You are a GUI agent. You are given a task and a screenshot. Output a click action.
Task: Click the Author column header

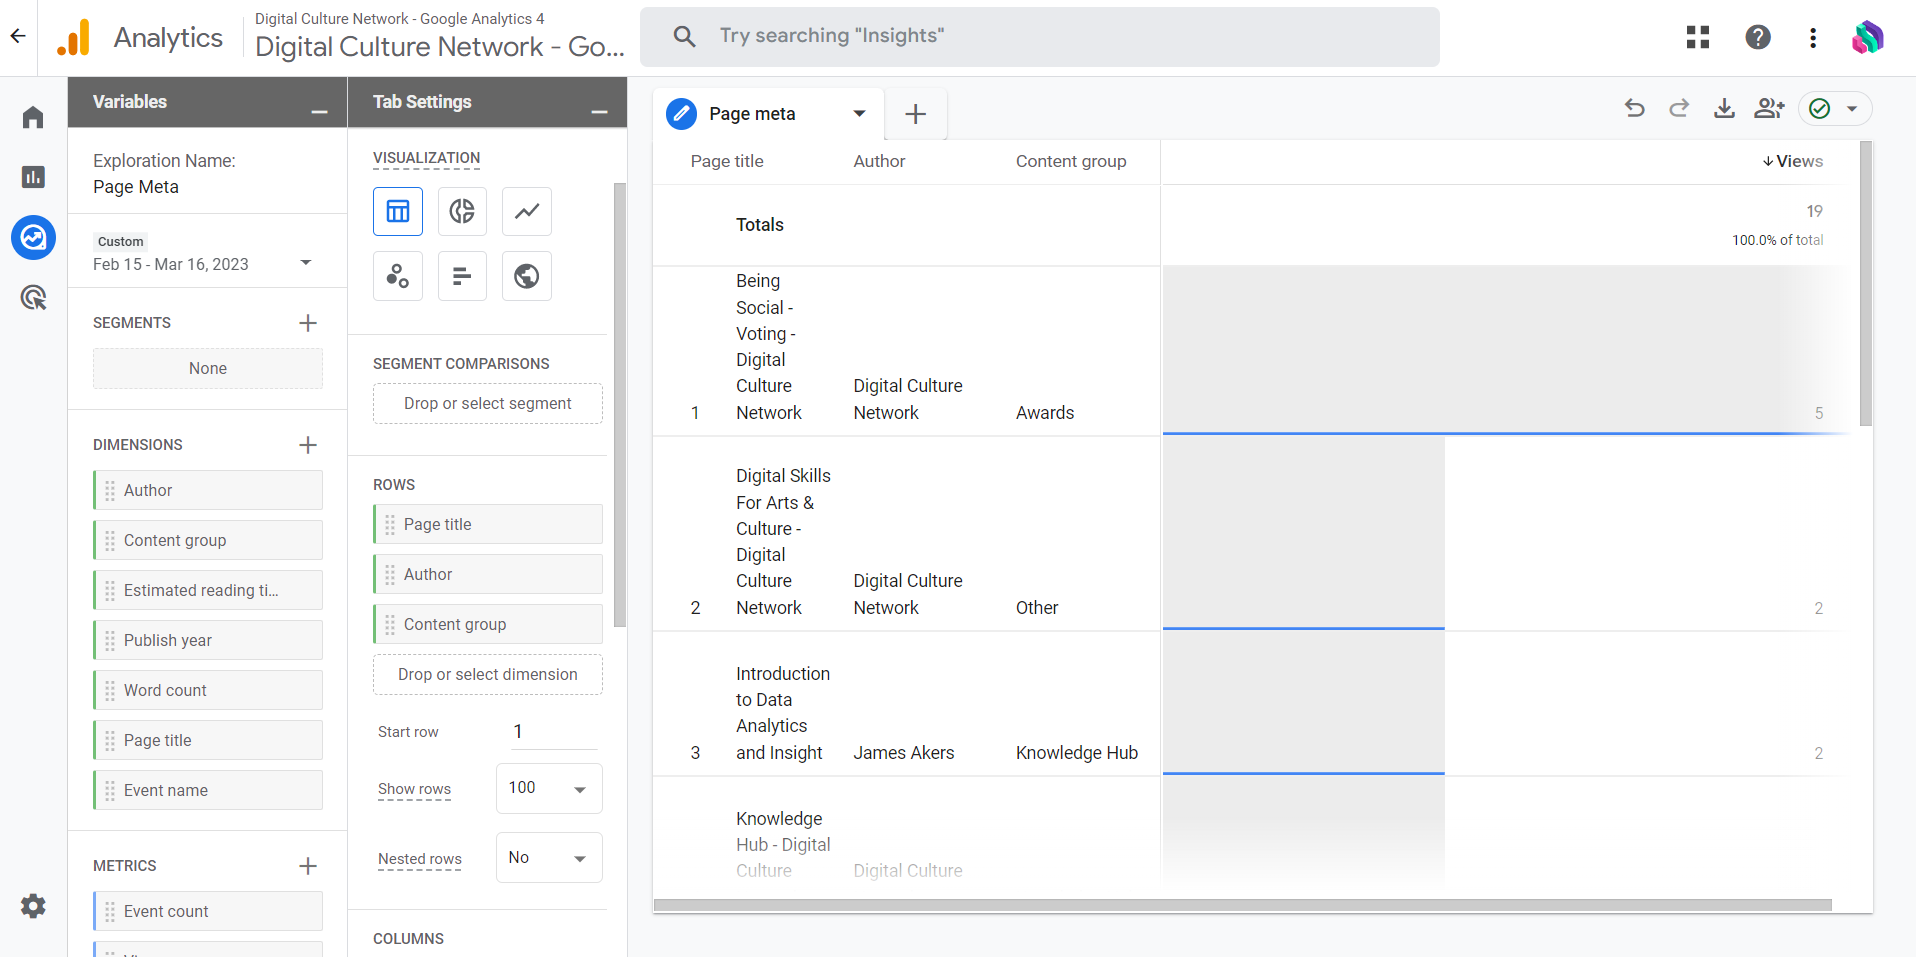click(879, 161)
